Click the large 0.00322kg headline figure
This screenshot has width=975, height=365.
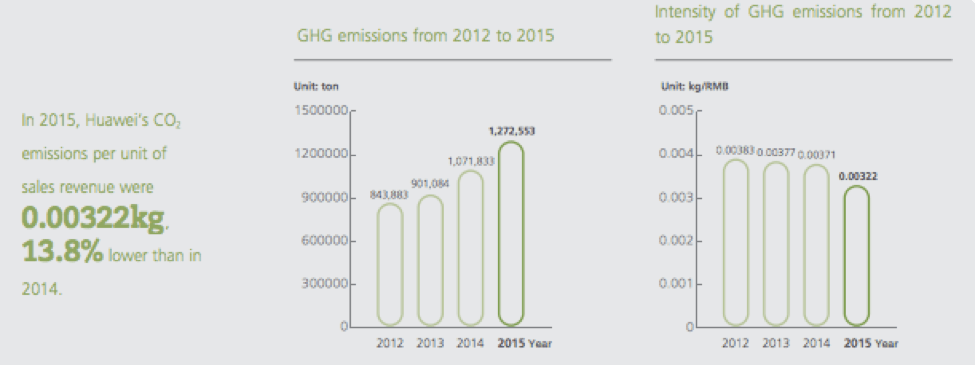(x=93, y=218)
